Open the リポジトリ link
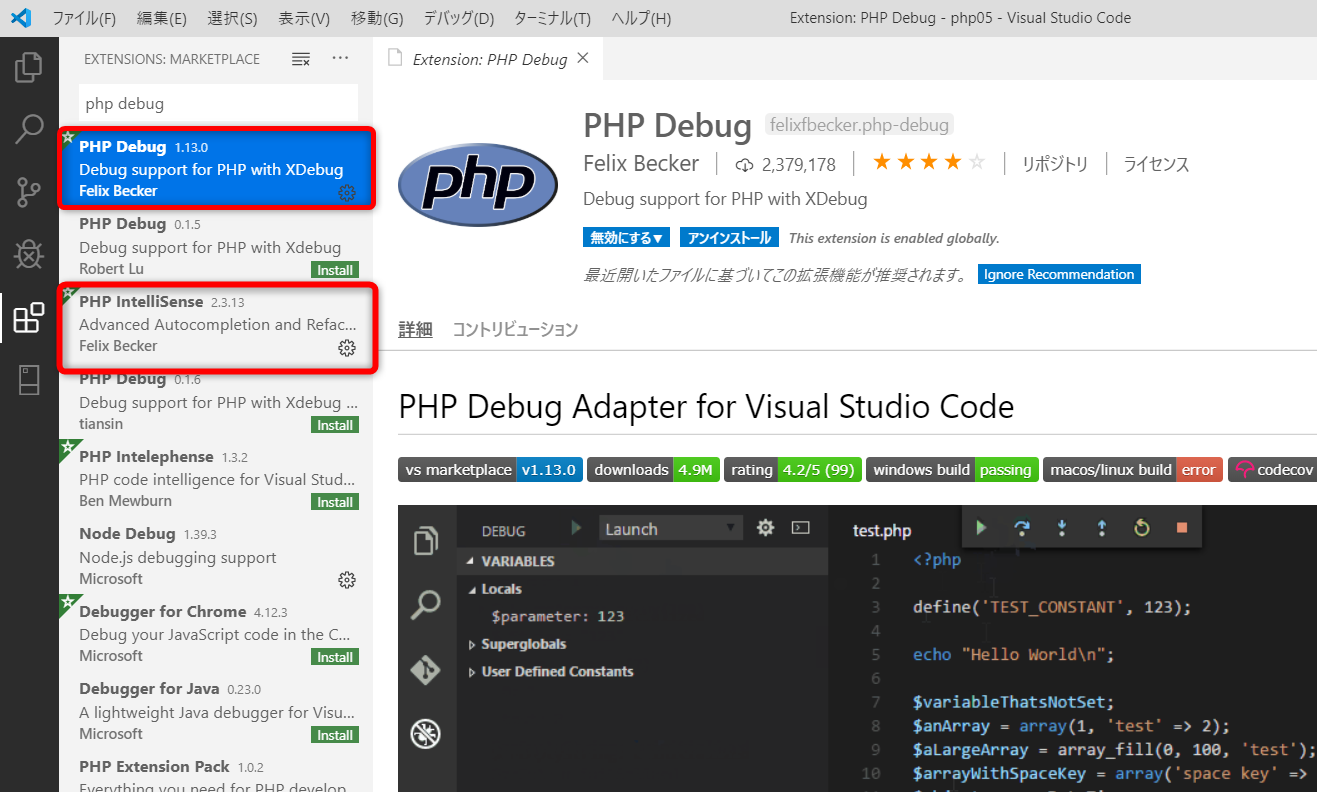This screenshot has height=792, width=1317. point(1054,164)
